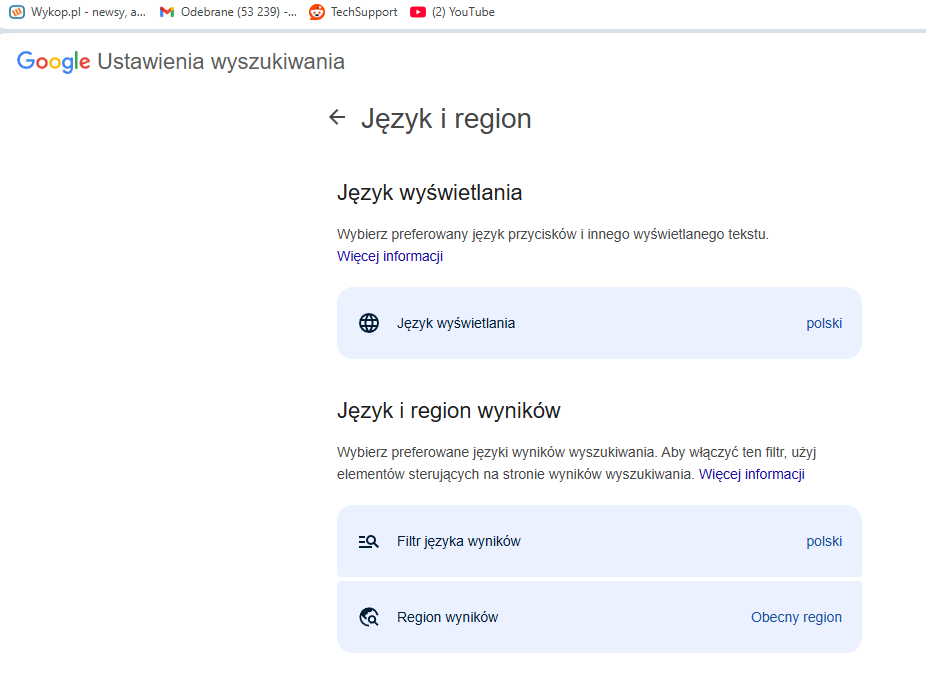The height and width of the screenshot is (696, 926).
Task: Click the filter search icon for Filtr języka wyników
Action: tap(369, 541)
